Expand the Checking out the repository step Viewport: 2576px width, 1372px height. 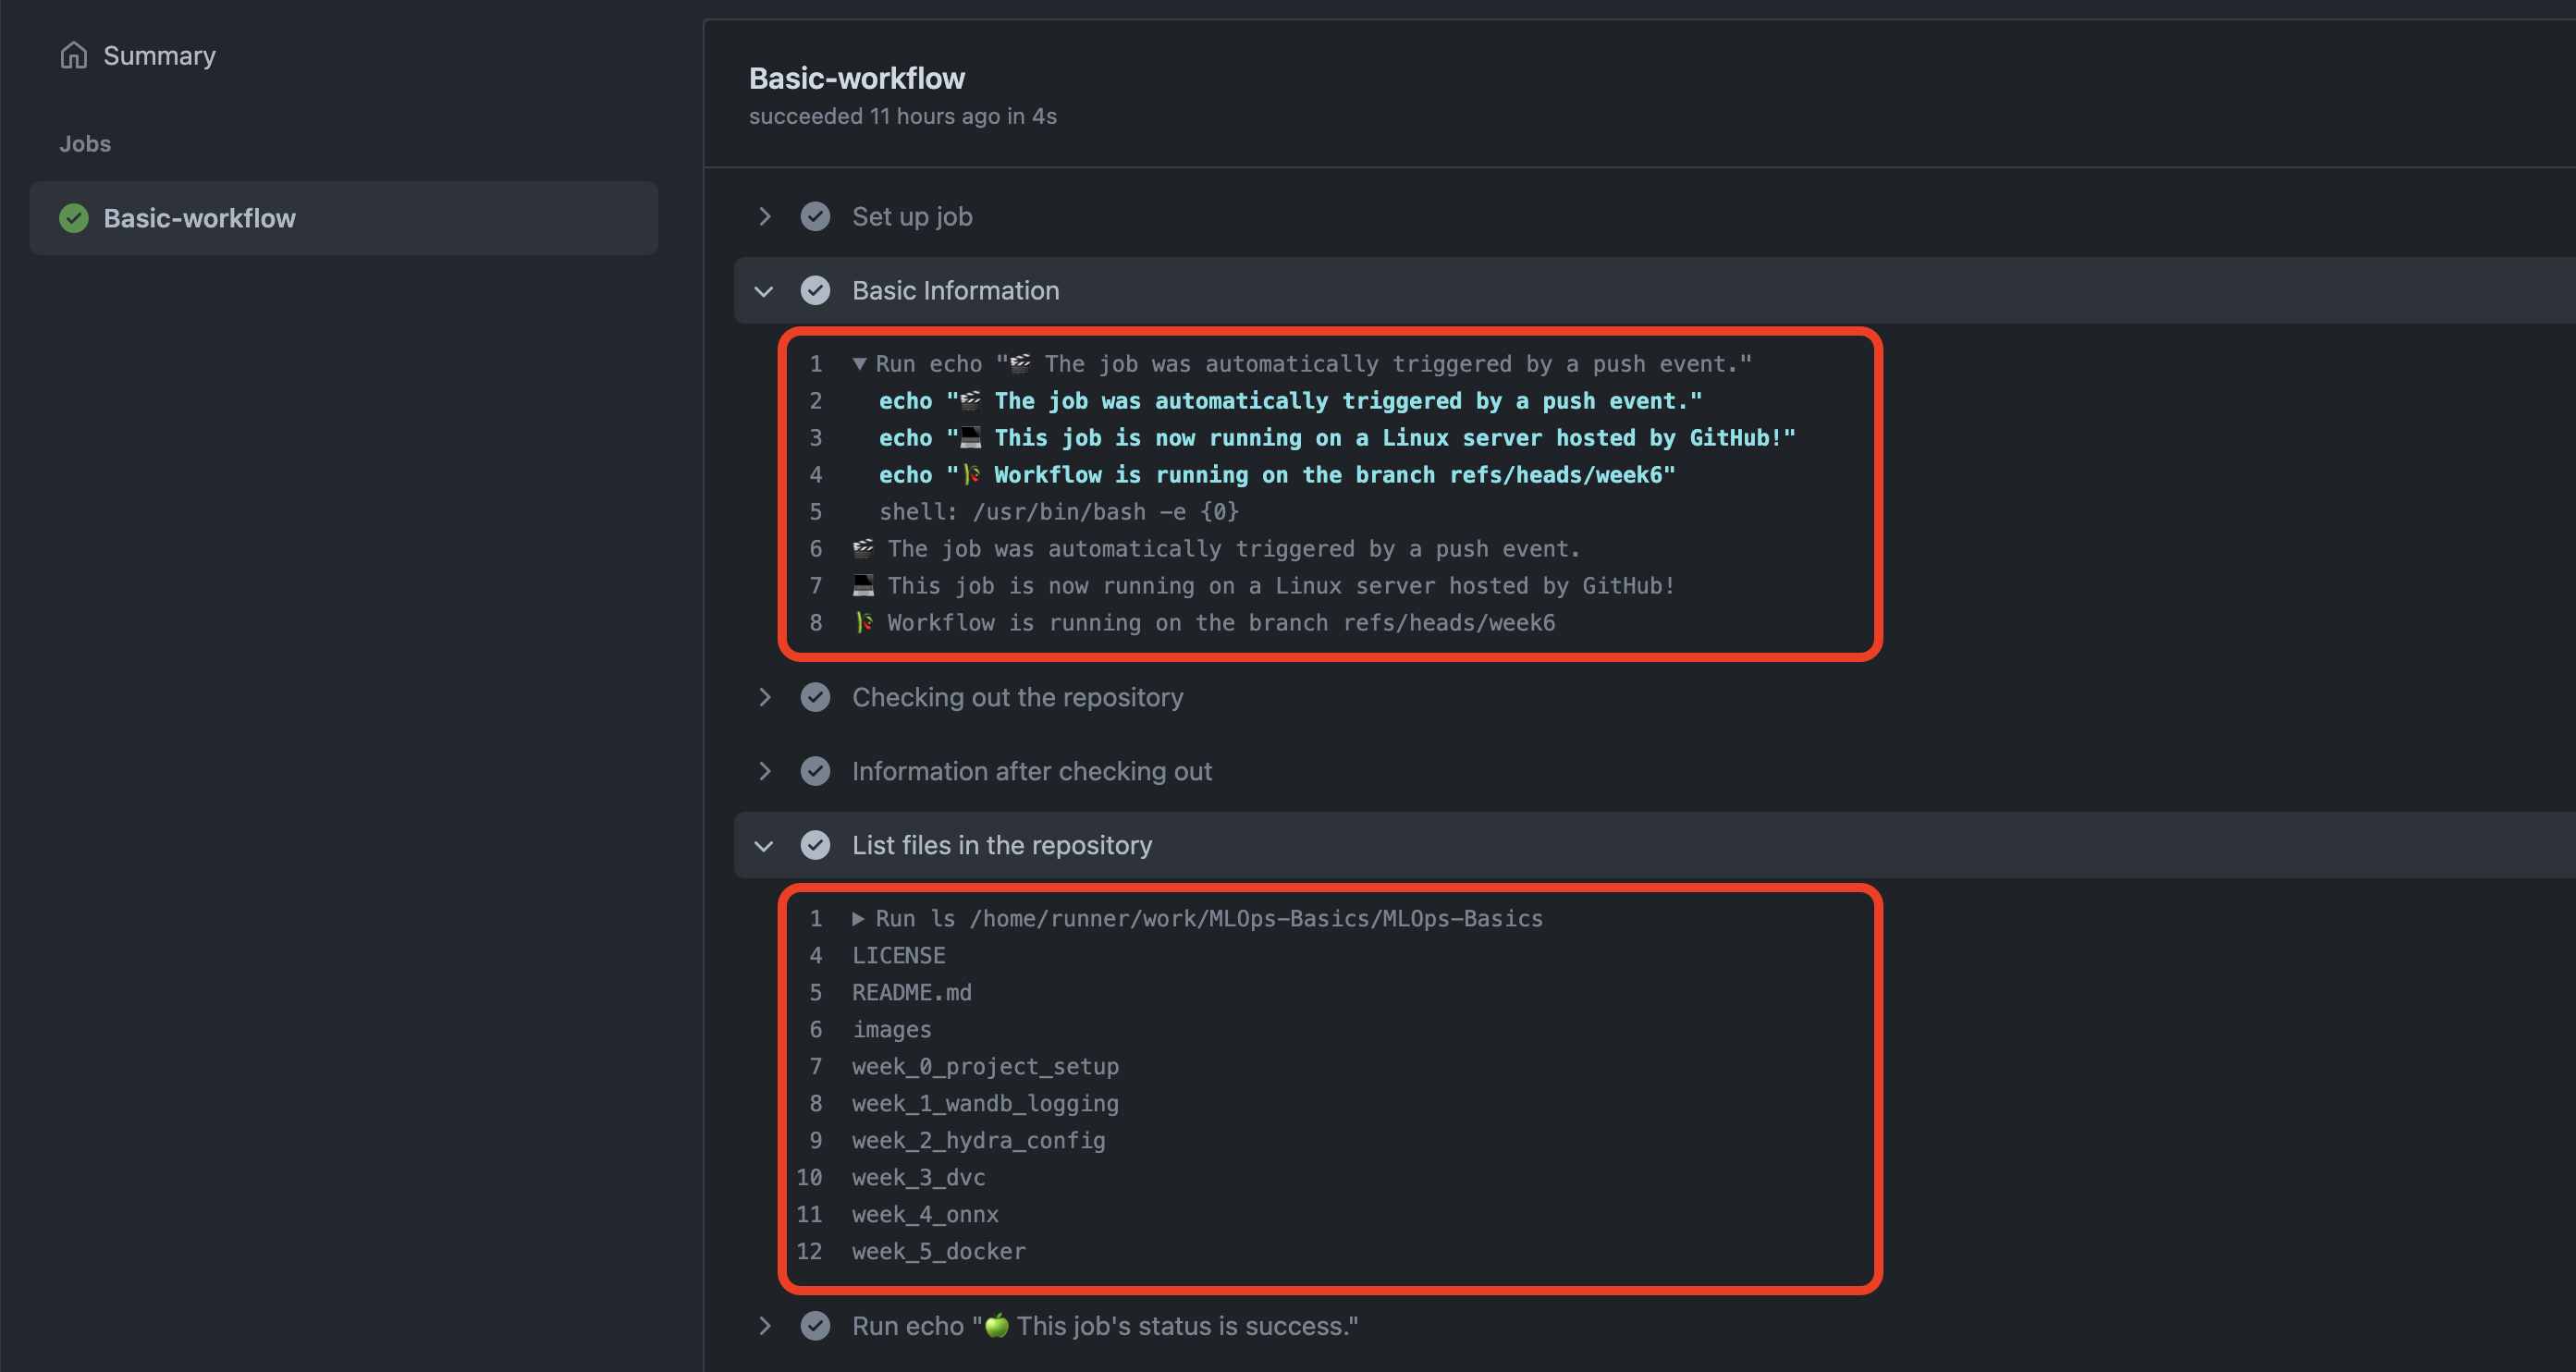point(764,697)
